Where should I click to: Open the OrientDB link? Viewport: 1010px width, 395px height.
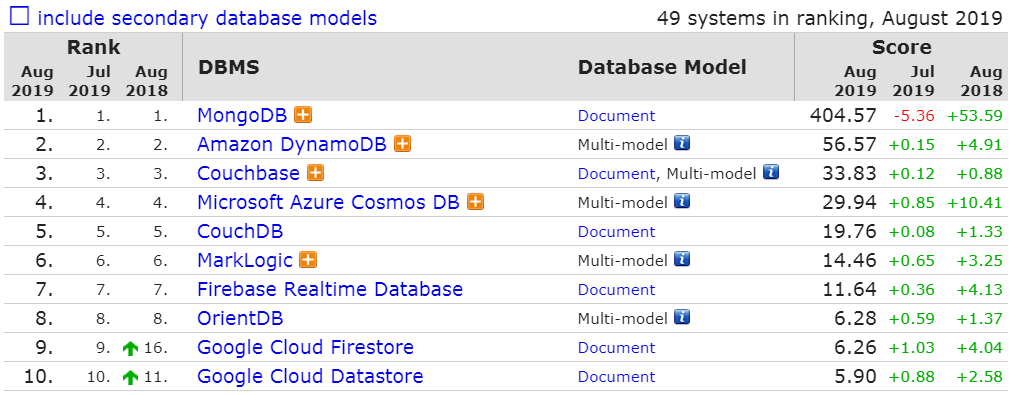coord(240,318)
